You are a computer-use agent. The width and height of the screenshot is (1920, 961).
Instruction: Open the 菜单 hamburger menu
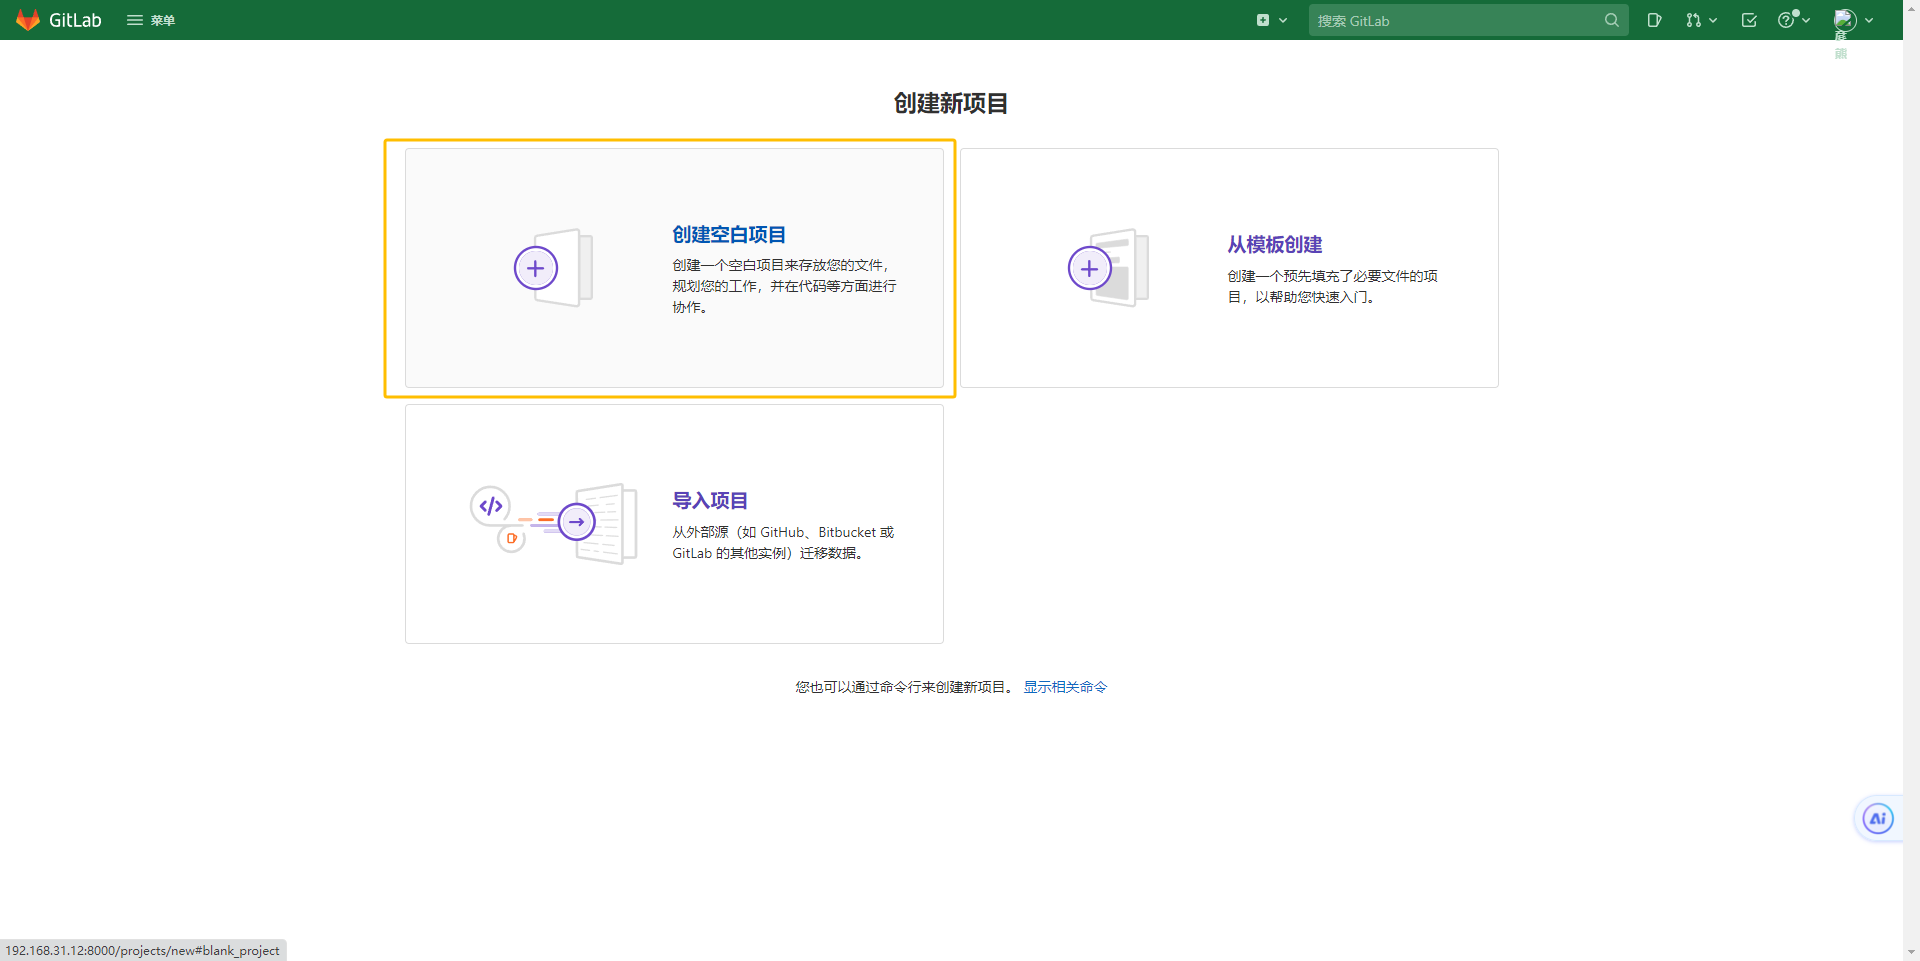151,20
